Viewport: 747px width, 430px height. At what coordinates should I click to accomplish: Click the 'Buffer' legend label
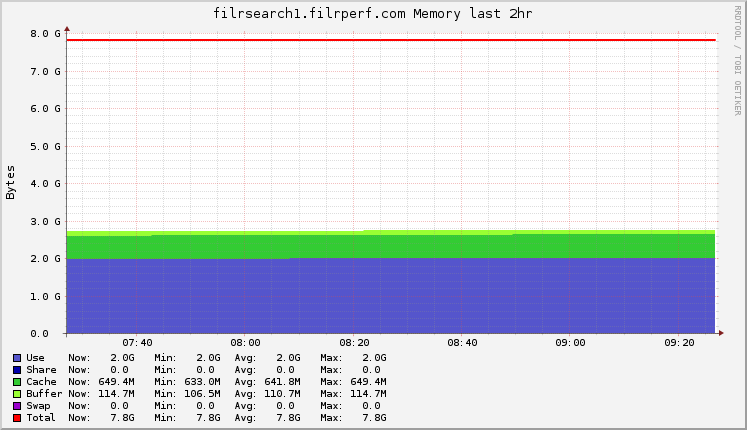pyautogui.click(x=44, y=394)
